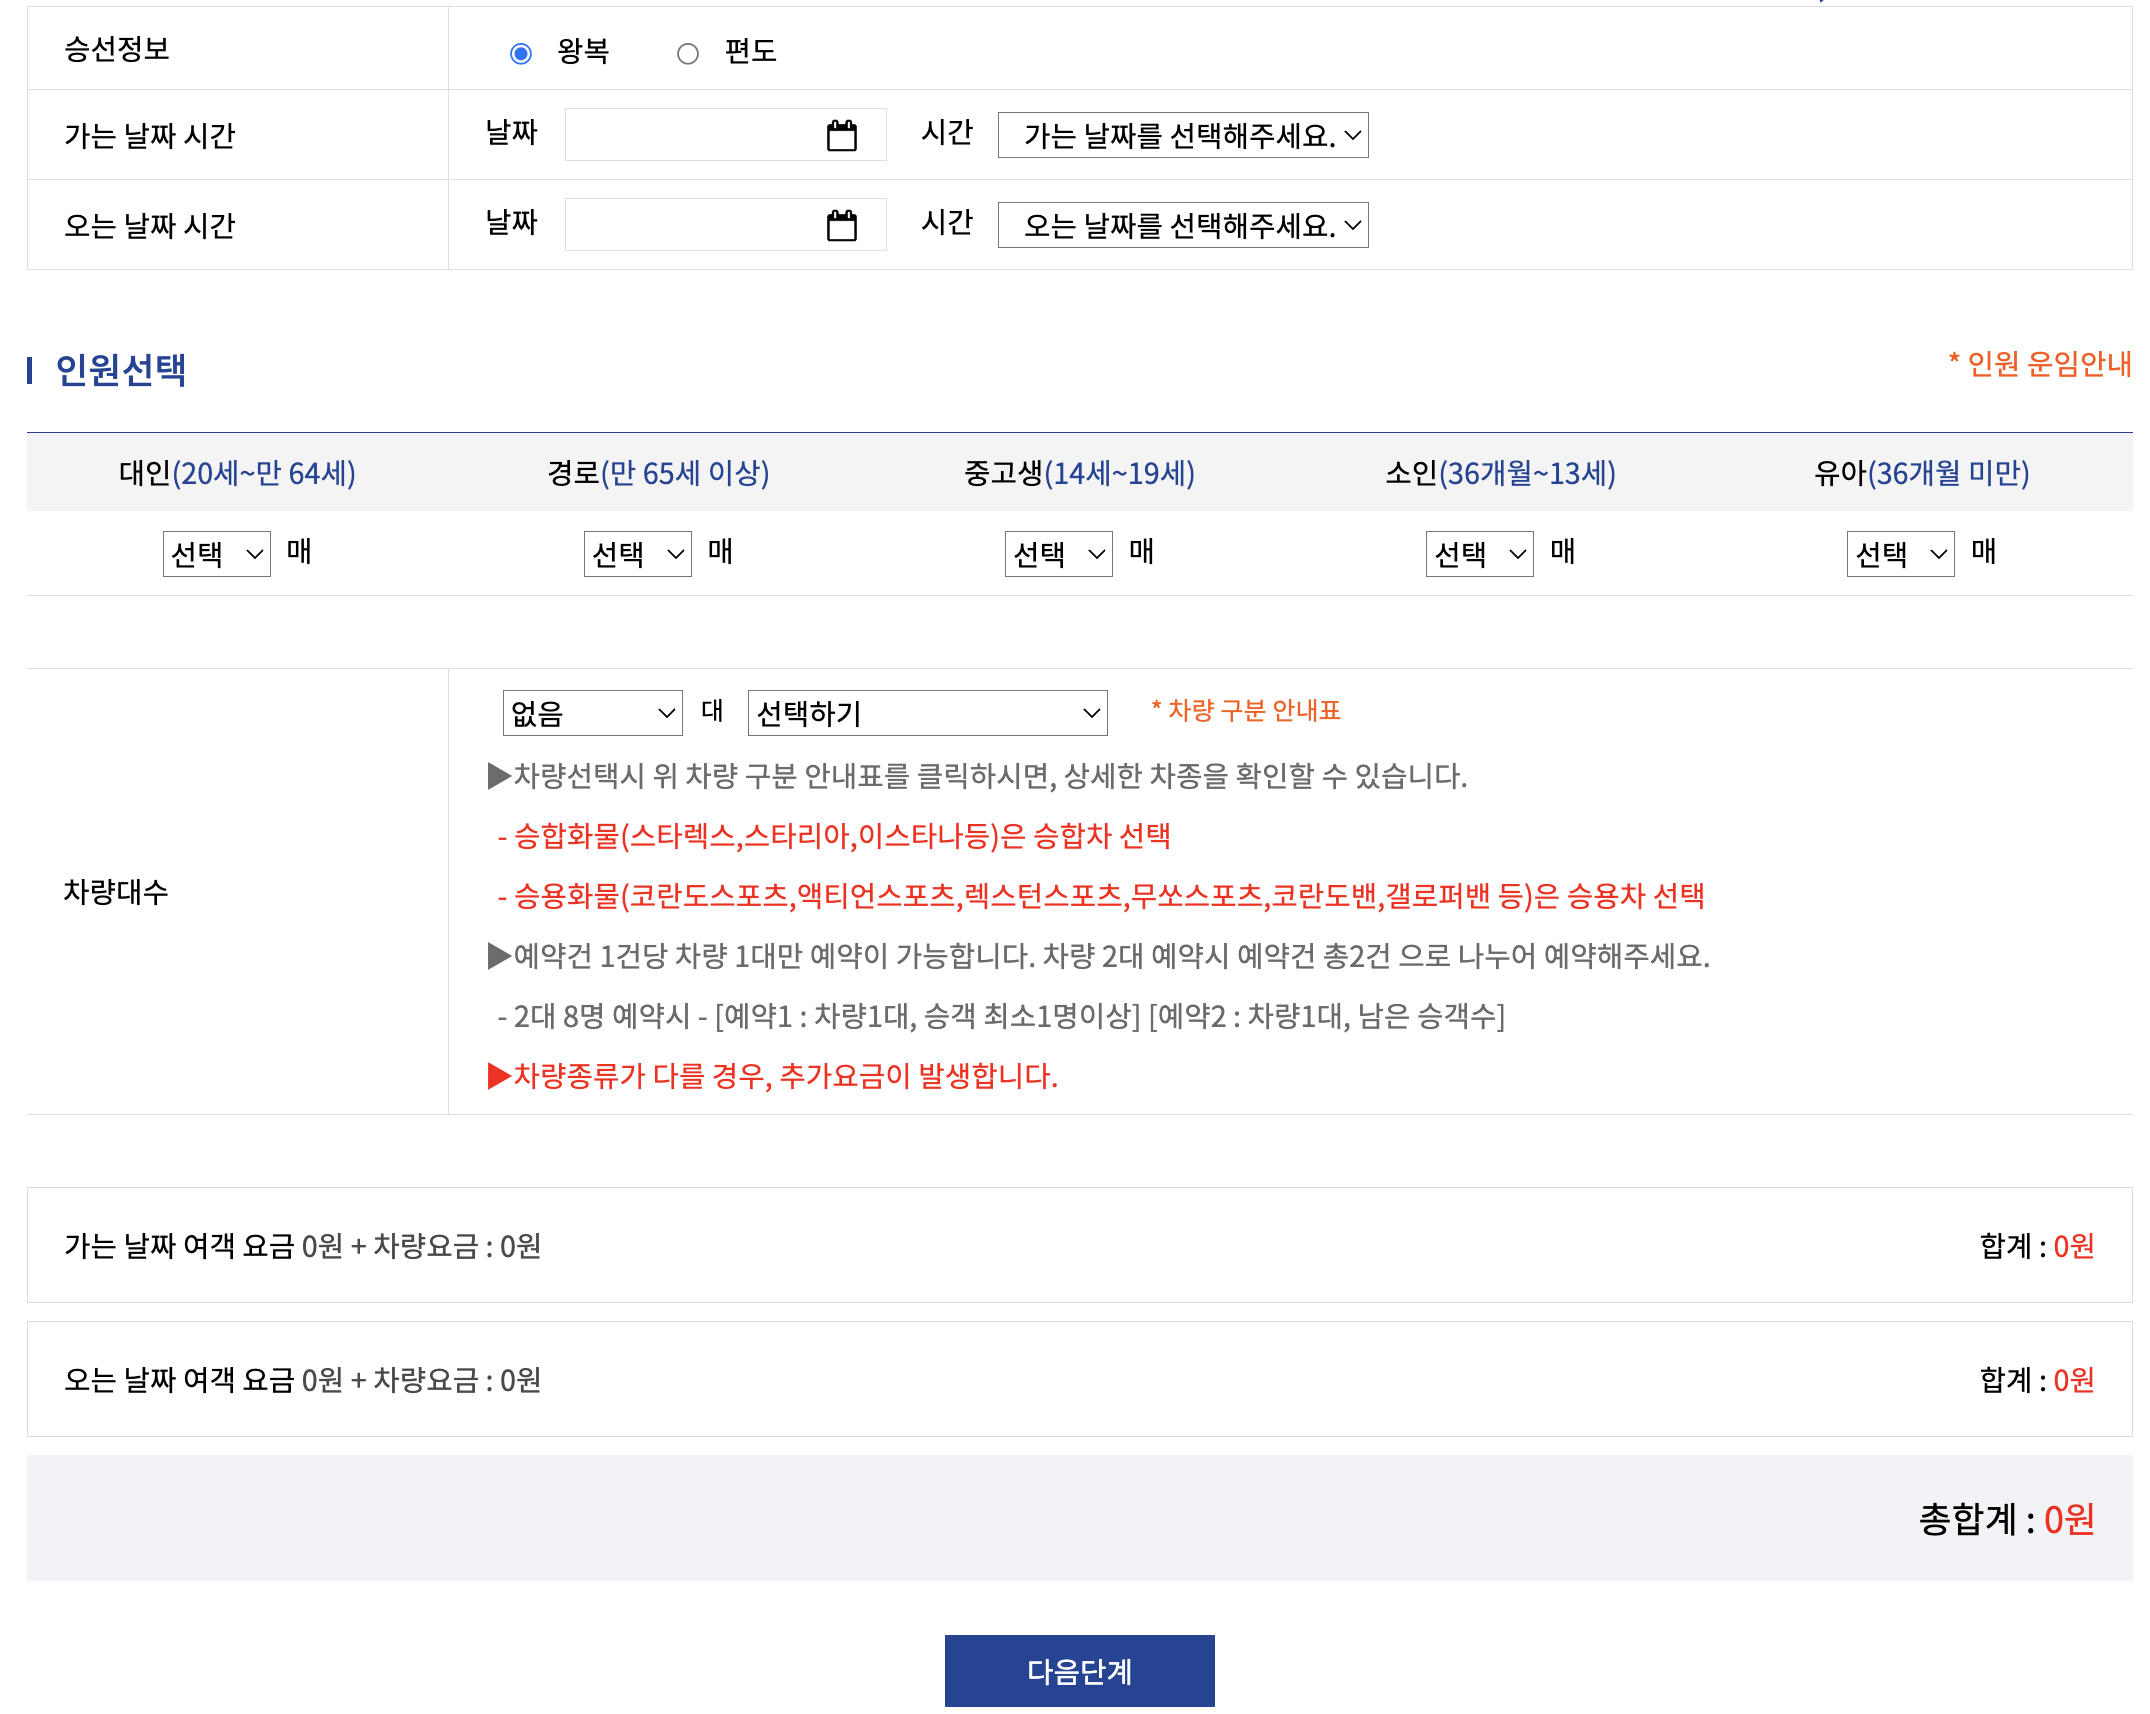Screen dimensions: 2150x1714
Task: Open 소인 child ticket count dropdown
Action: click(x=1479, y=553)
